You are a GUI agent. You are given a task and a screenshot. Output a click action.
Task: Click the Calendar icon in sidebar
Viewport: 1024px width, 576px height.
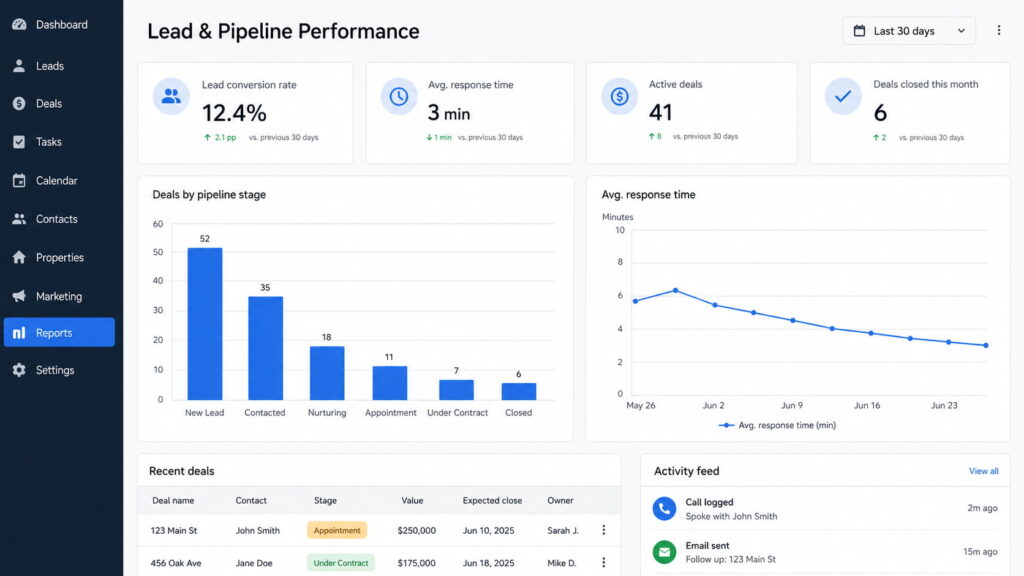(19, 180)
